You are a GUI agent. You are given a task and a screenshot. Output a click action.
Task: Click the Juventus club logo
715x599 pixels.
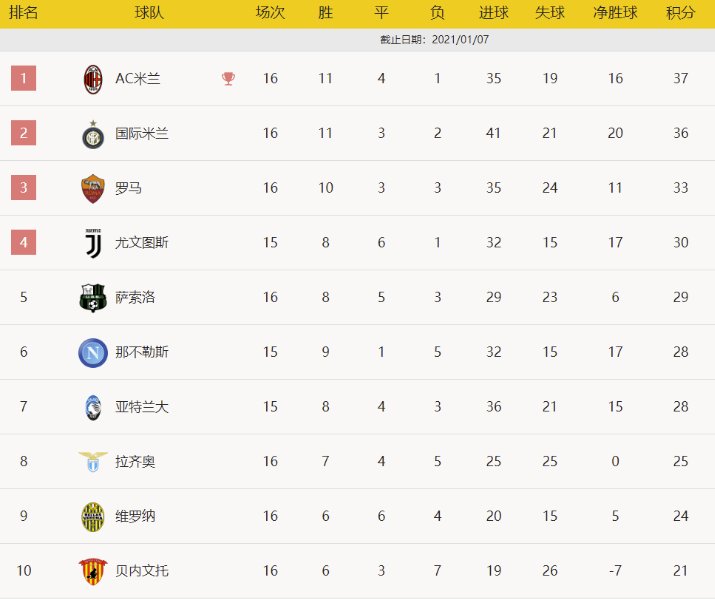(93, 243)
